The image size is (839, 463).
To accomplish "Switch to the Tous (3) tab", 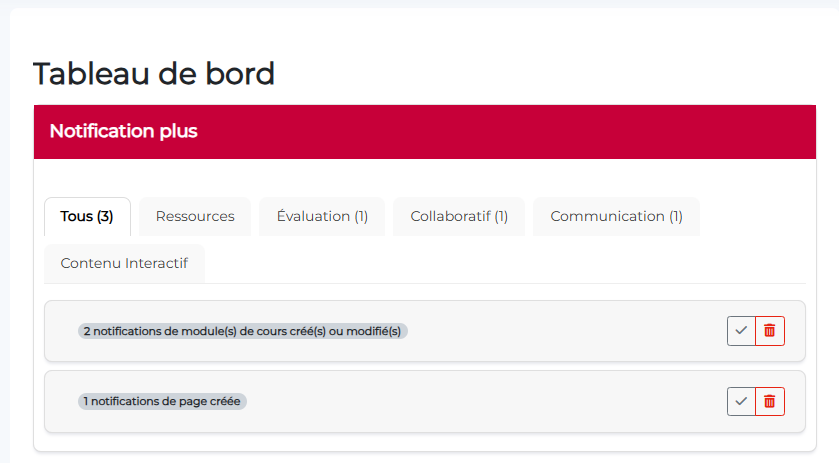I will pos(87,216).
